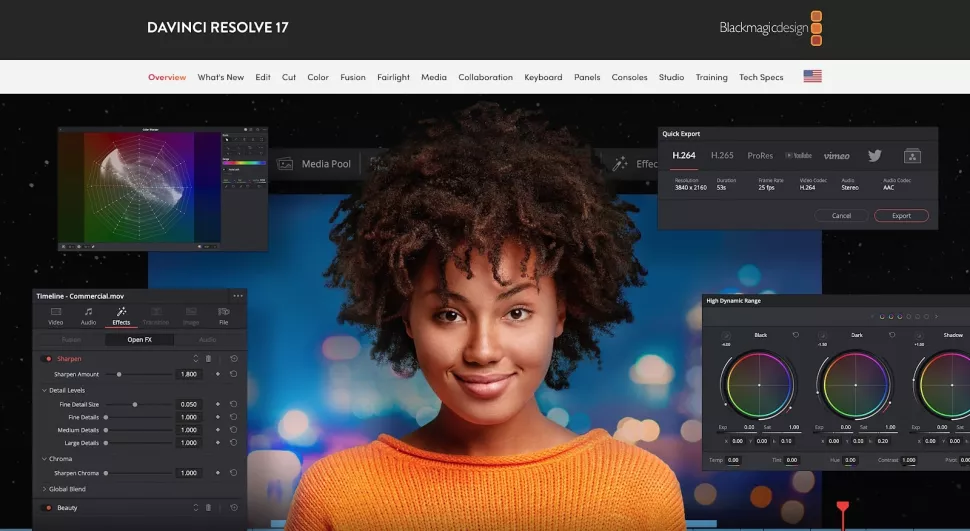Click the Sharpen Amount value field 1.800
This screenshot has height=531, width=970.
coord(189,374)
